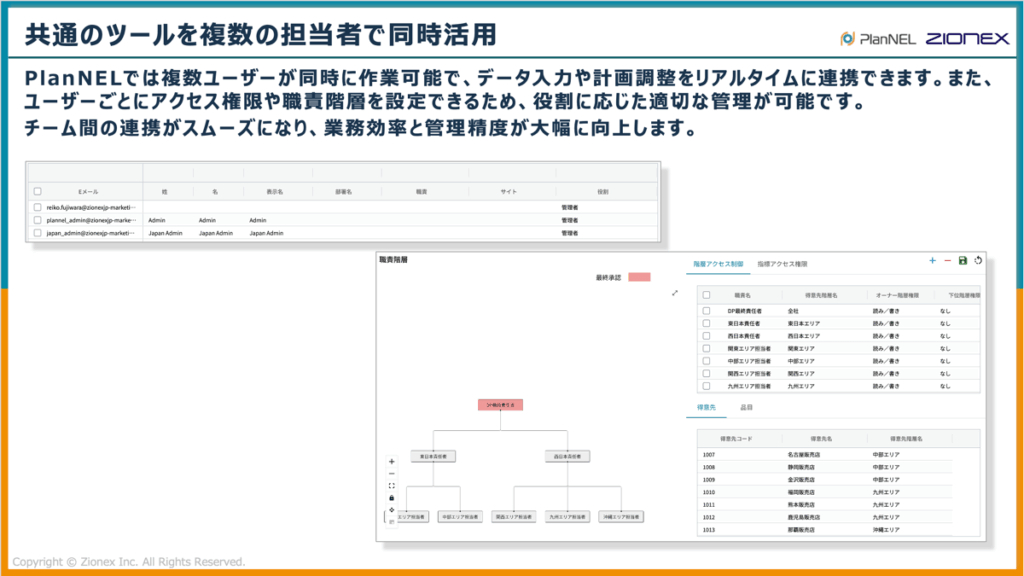The image size is (1024, 576).
Task: Select the 中部エリア担当者 node in the chart
Action: point(460,517)
